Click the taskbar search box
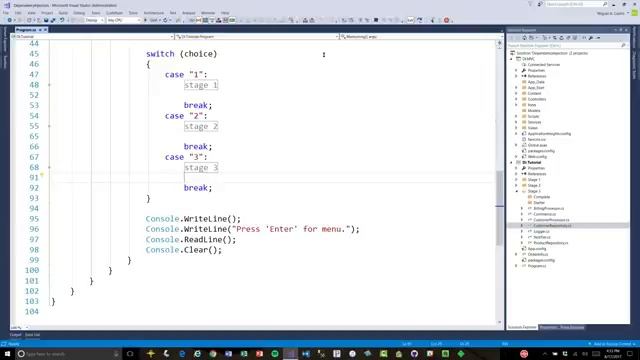Image resolution: width=640 pixels, height=360 pixels. (69, 353)
